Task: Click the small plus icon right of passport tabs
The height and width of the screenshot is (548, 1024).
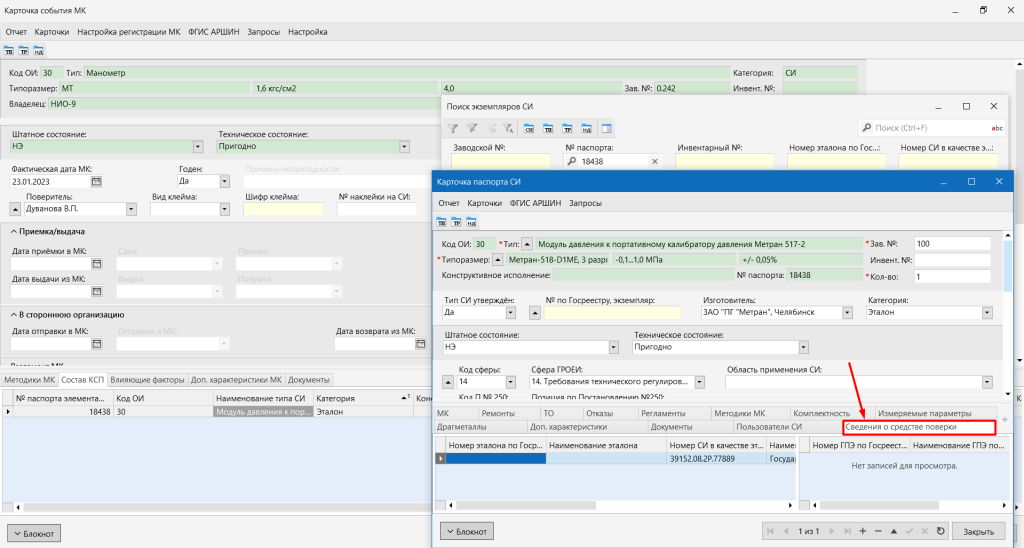Action: [1004, 419]
